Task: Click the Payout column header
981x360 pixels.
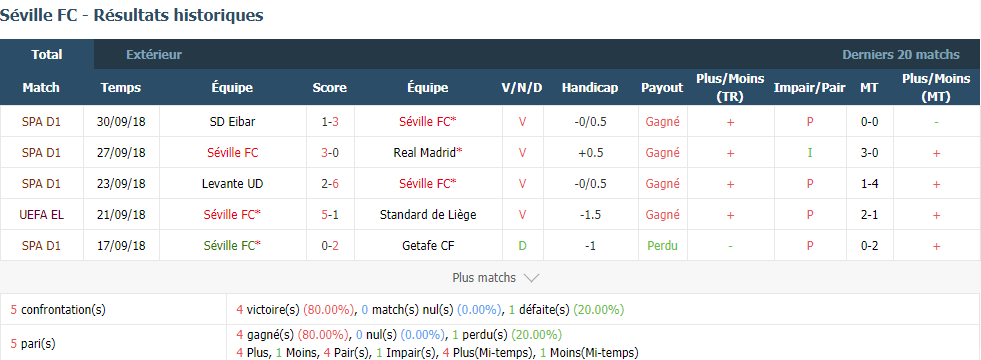Action: 662,88
